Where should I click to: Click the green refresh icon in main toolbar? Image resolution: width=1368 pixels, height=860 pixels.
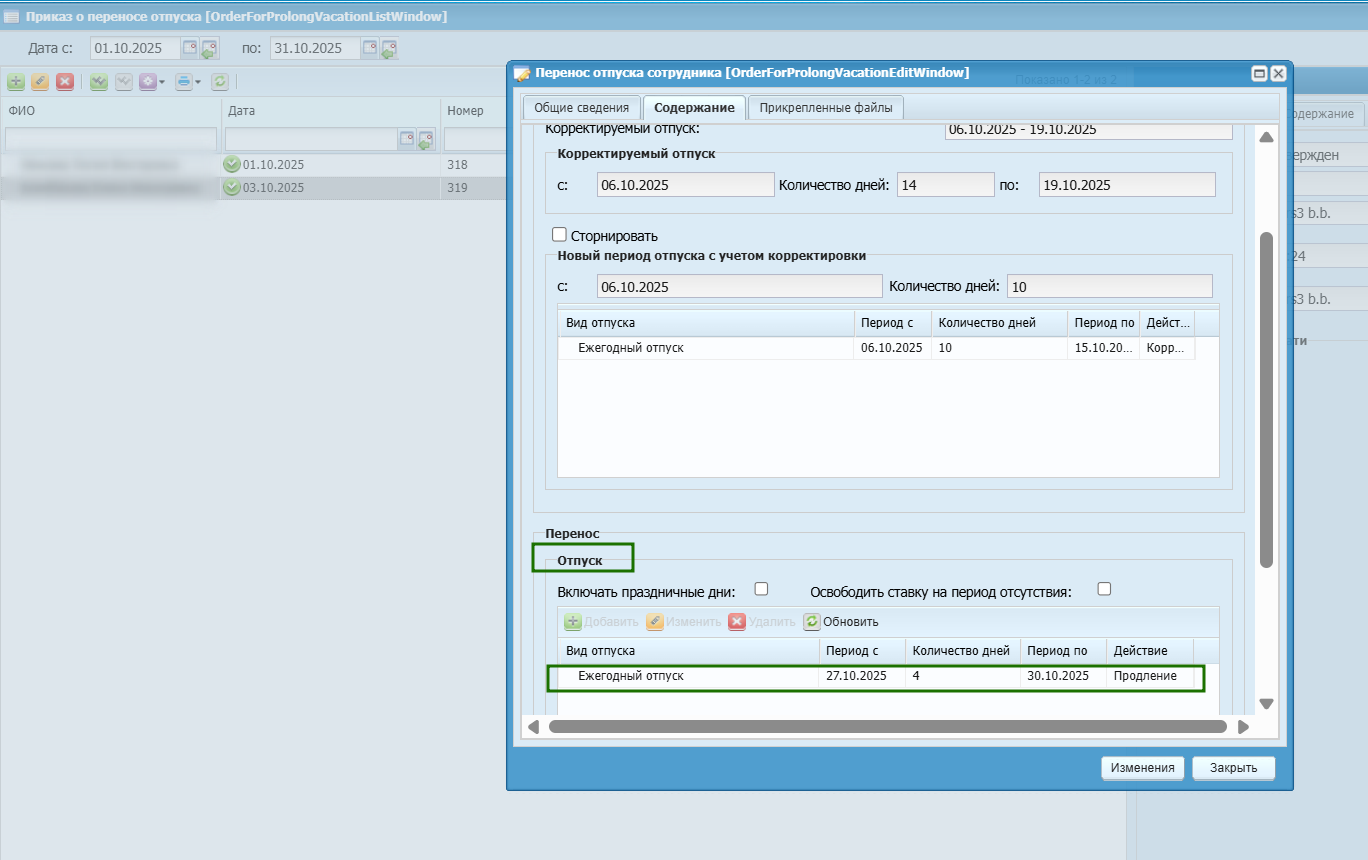pyautogui.click(x=220, y=82)
